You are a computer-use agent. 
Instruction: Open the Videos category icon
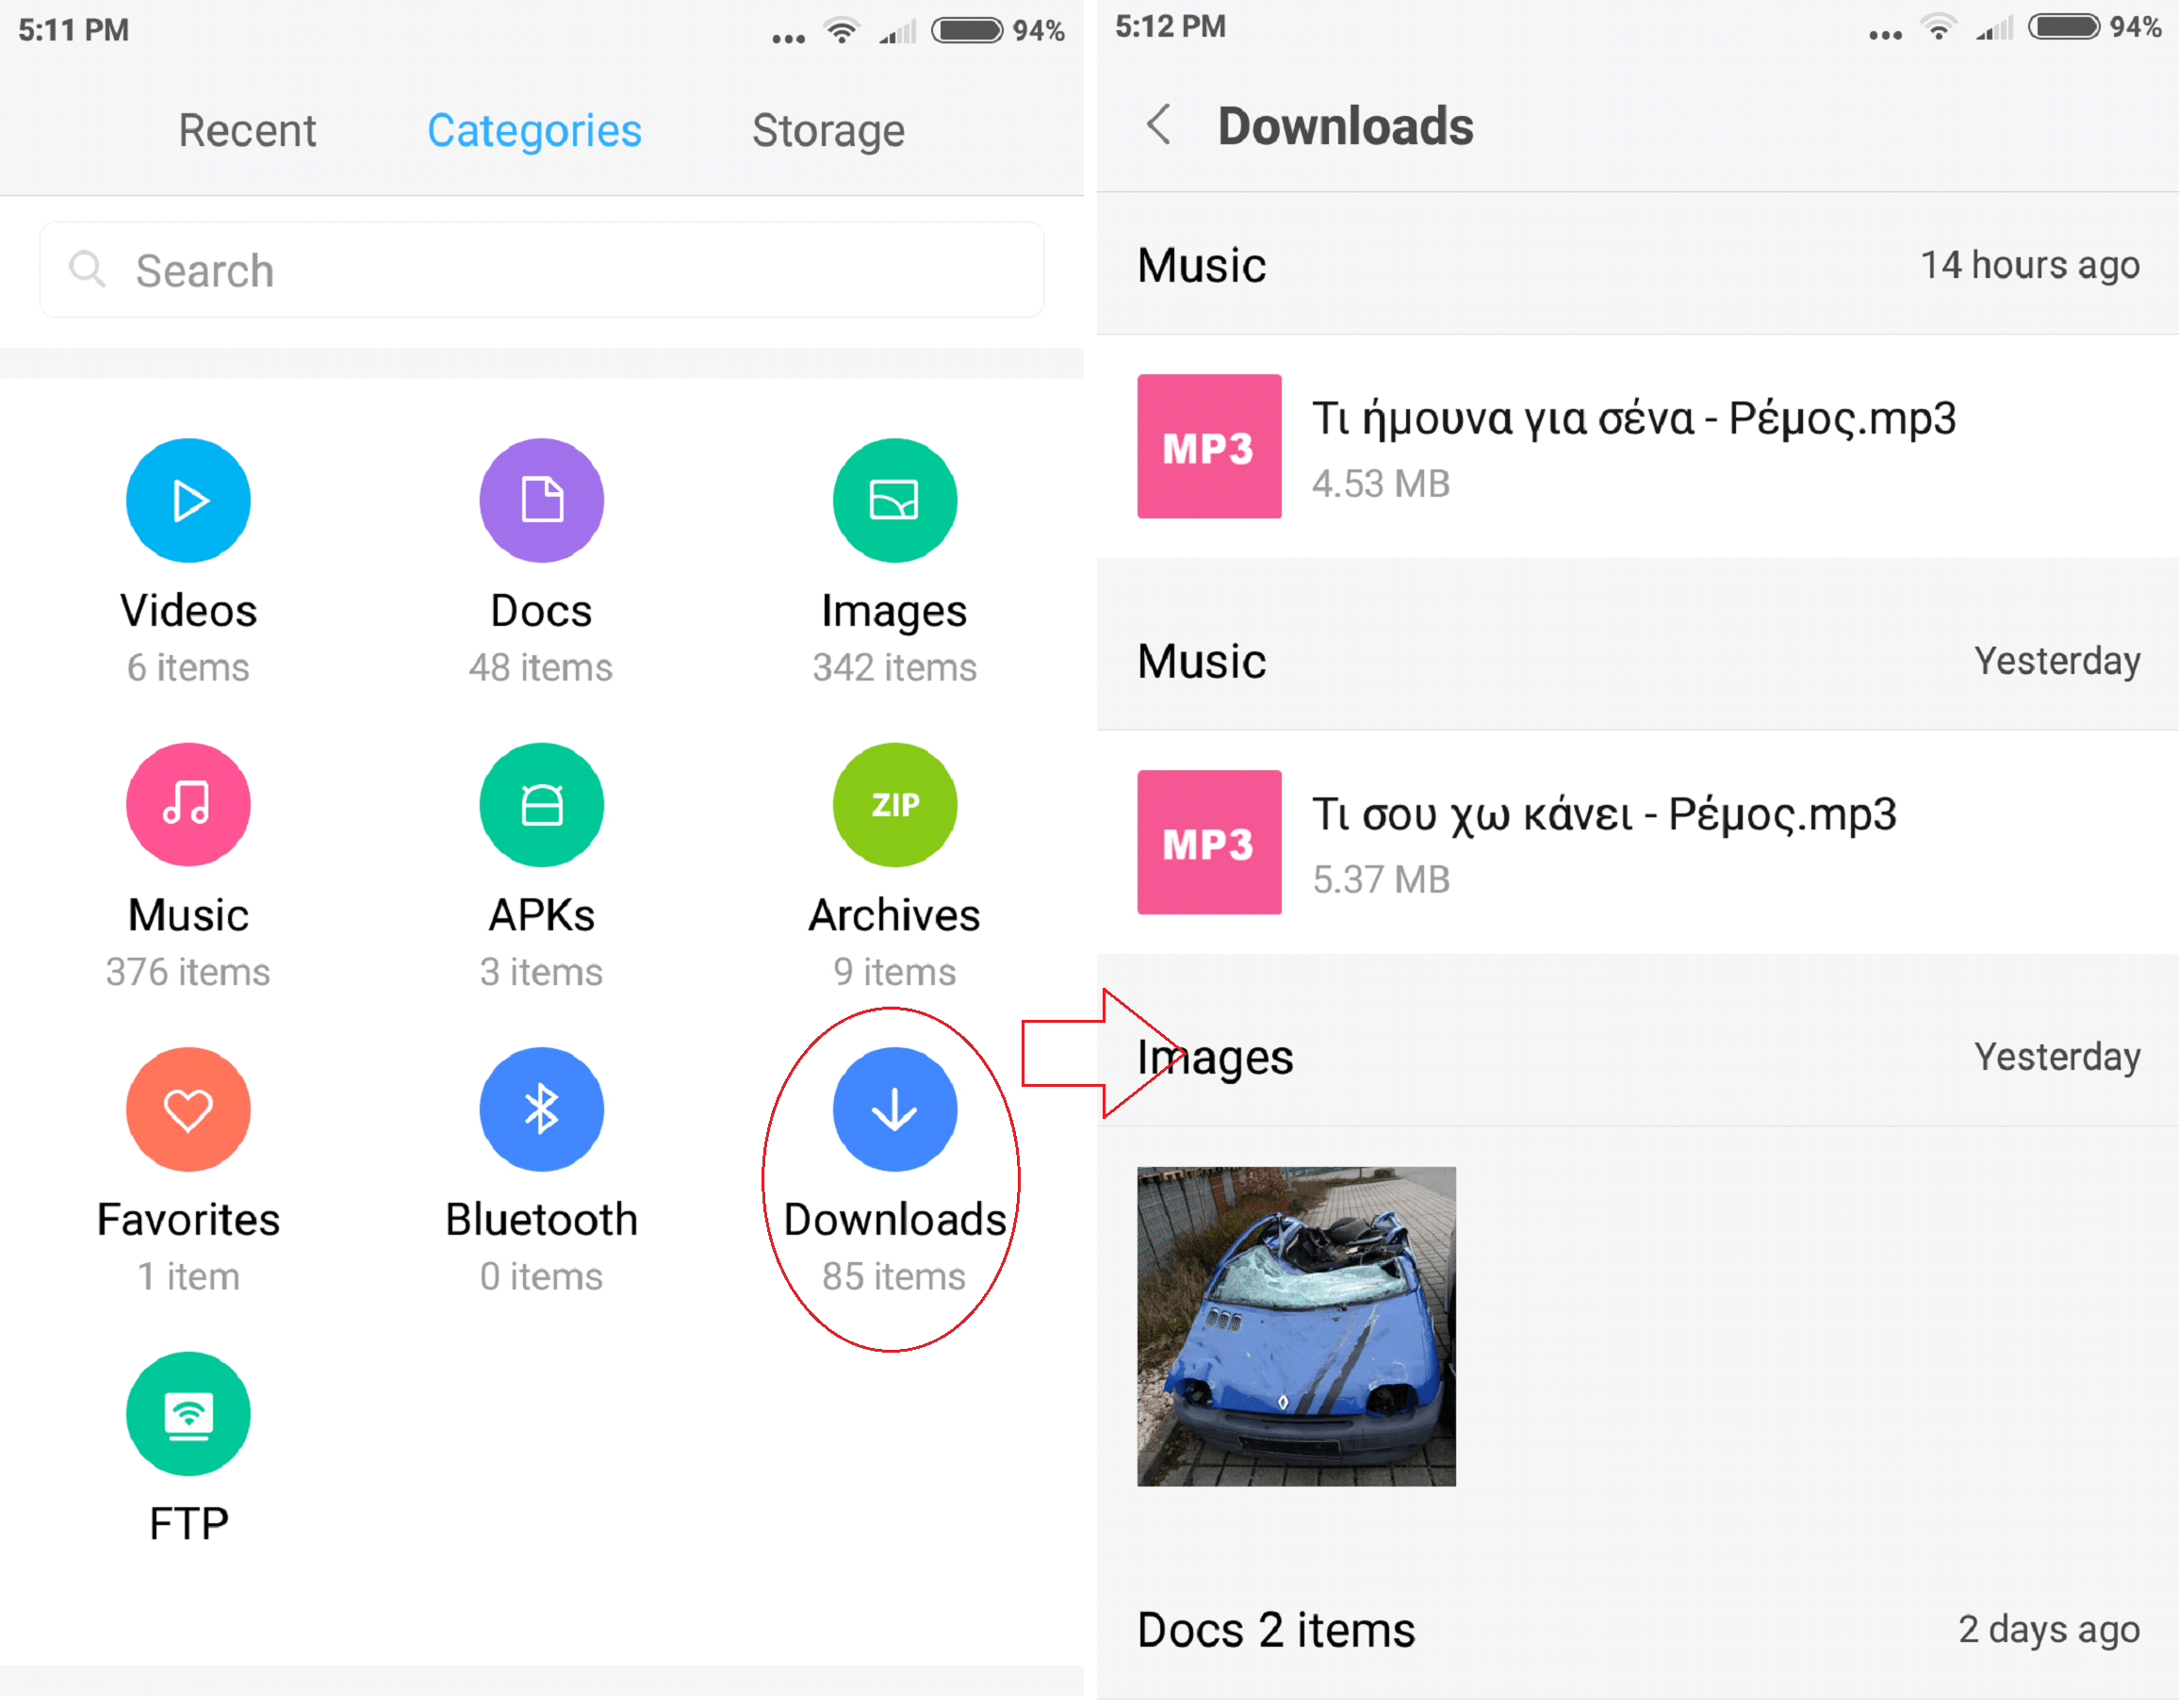click(x=188, y=500)
